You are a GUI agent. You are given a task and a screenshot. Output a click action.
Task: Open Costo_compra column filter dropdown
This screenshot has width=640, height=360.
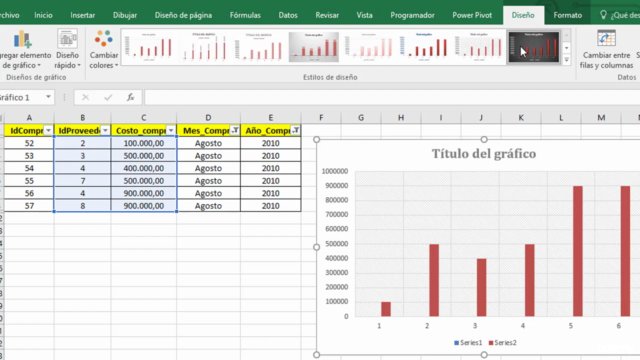pyautogui.click(x=171, y=130)
